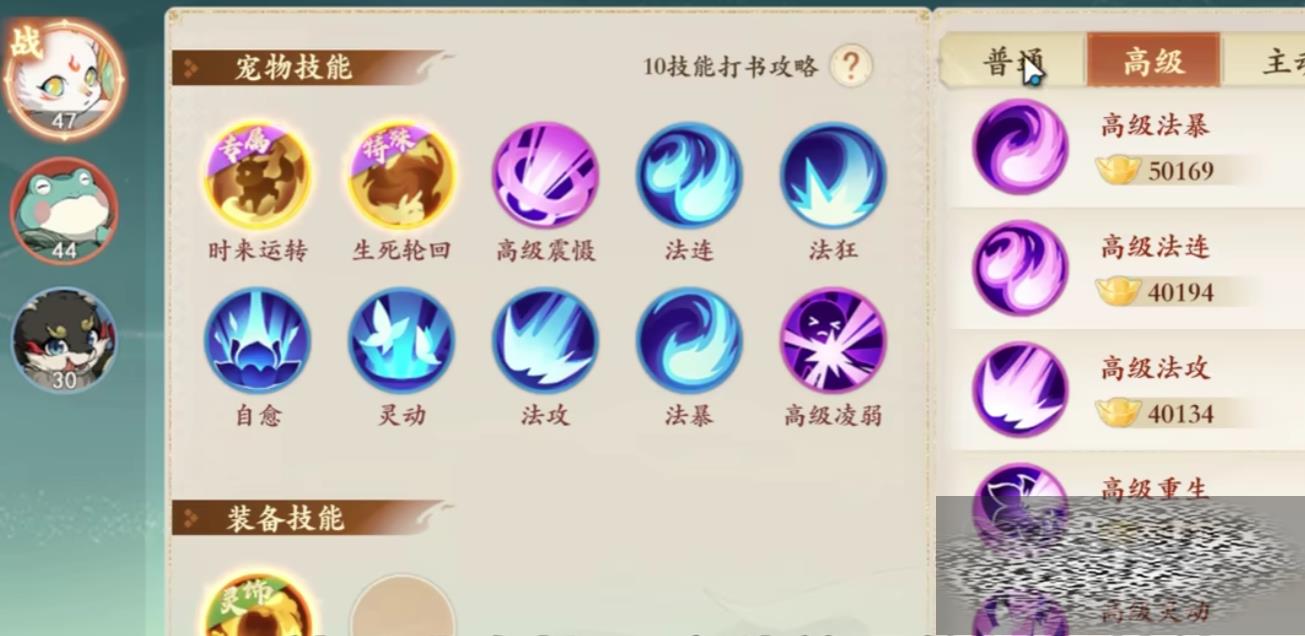The width and height of the screenshot is (1305, 636).
Task: Switch to the 普通 tab
Action: pyautogui.click(x=1012, y=61)
